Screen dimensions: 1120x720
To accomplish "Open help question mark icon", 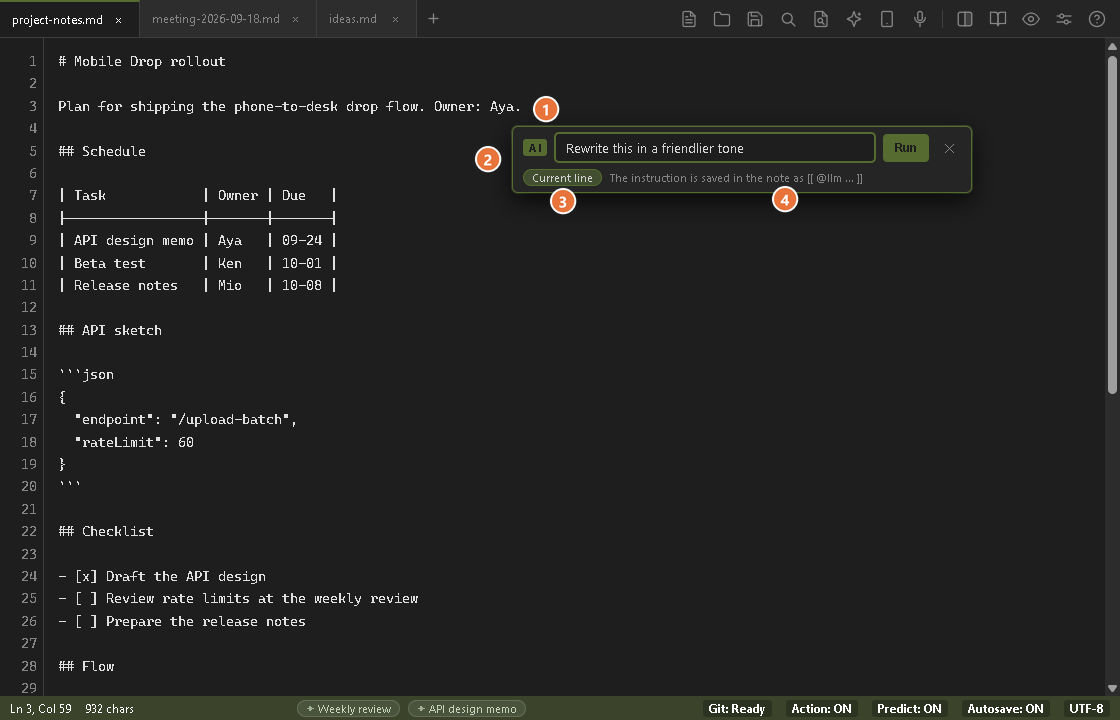I will [1097, 19].
